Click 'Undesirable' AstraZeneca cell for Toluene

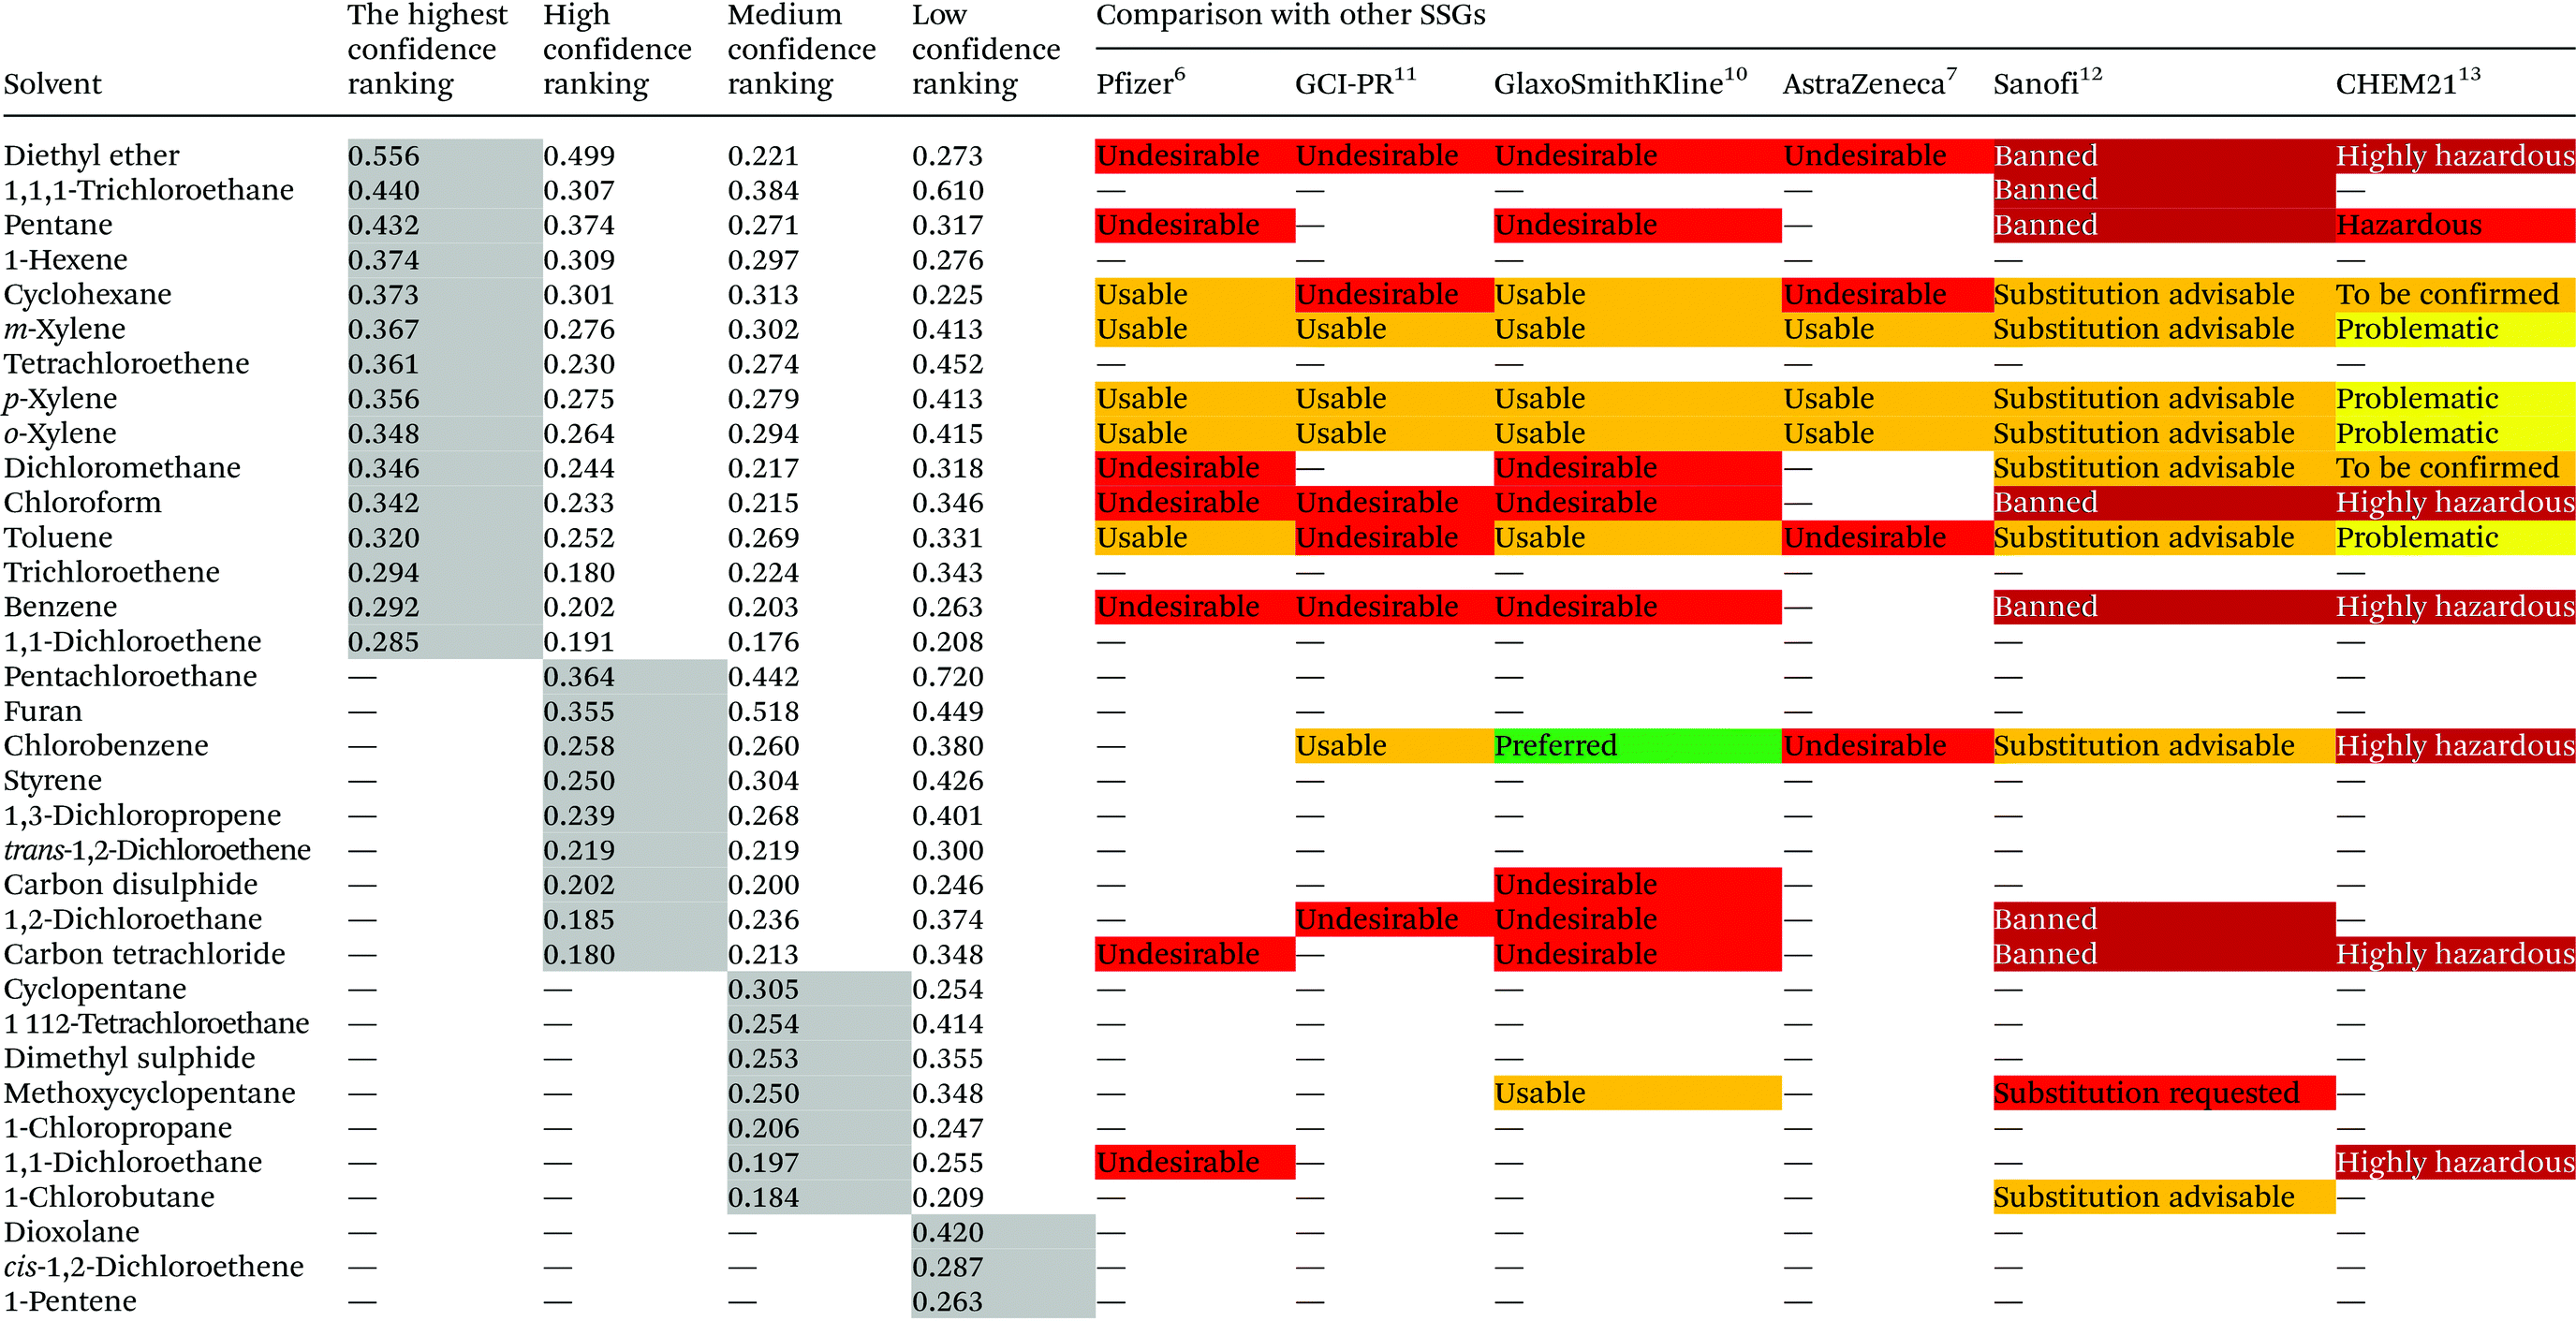(1887, 538)
